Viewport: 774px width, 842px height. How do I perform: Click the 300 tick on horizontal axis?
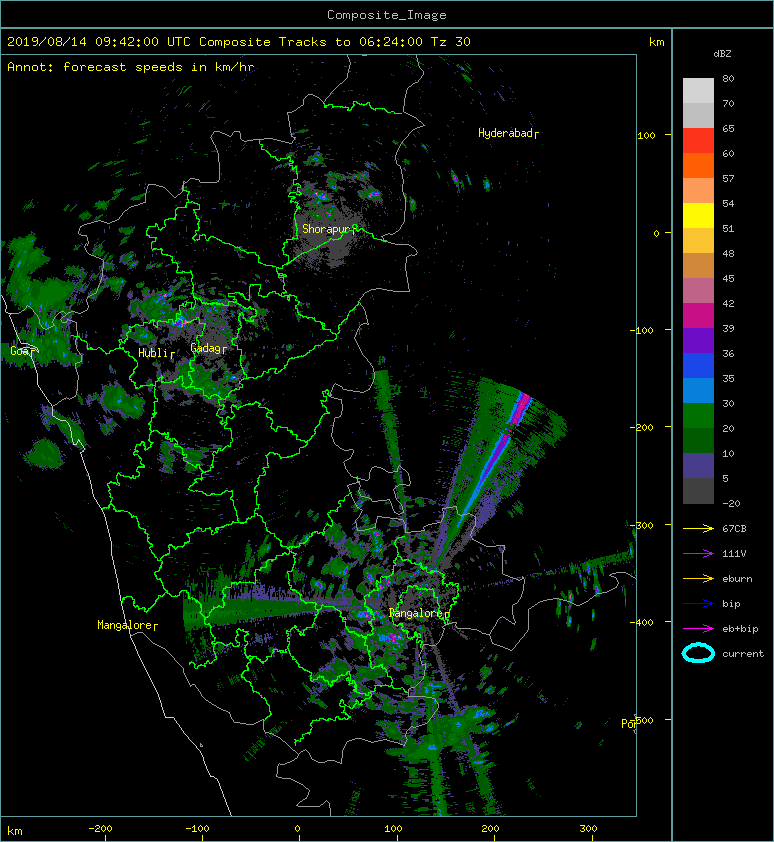click(x=588, y=829)
